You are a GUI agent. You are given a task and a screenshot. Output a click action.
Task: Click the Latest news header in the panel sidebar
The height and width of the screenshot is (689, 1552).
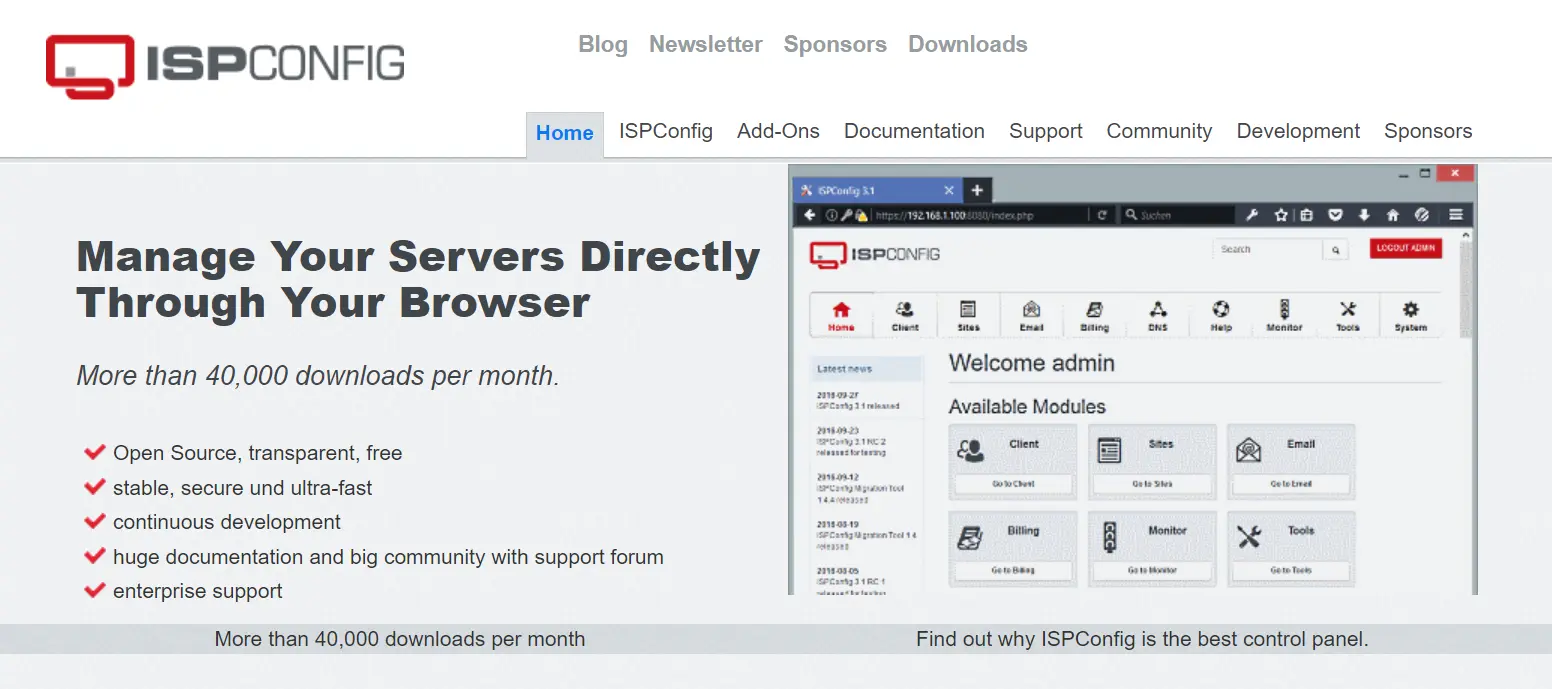click(866, 369)
